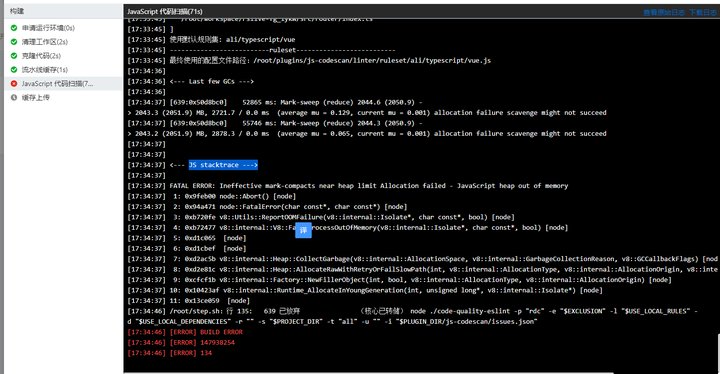Image resolution: width=720 pixels, height=374 pixels.
Task: Click the red '[ERROR] 147938254' line
Action: [181, 343]
